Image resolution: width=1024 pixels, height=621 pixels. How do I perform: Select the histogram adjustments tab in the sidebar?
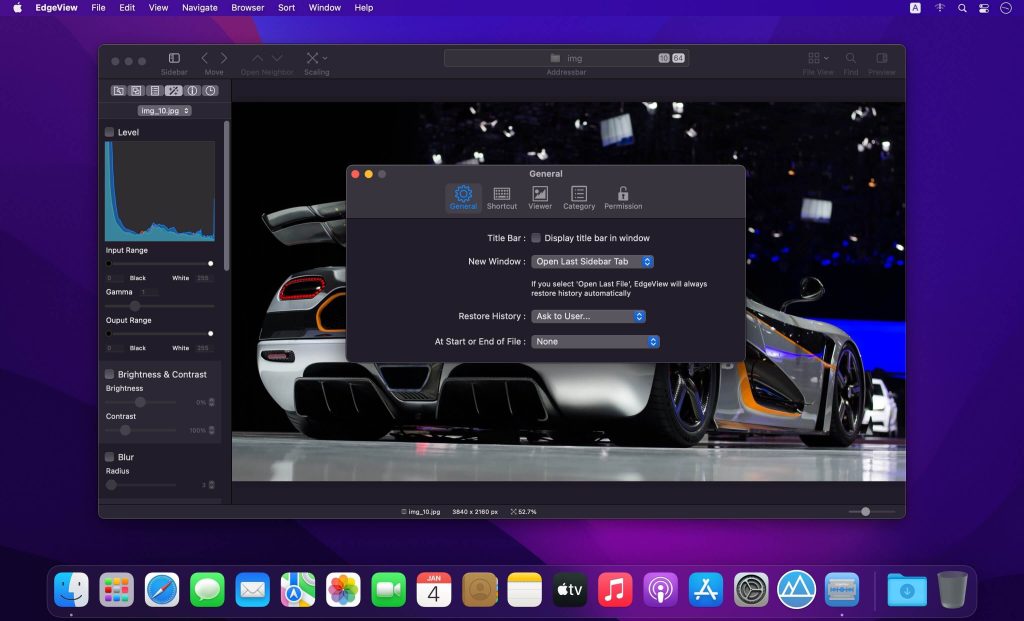pyautogui.click(x=173, y=90)
